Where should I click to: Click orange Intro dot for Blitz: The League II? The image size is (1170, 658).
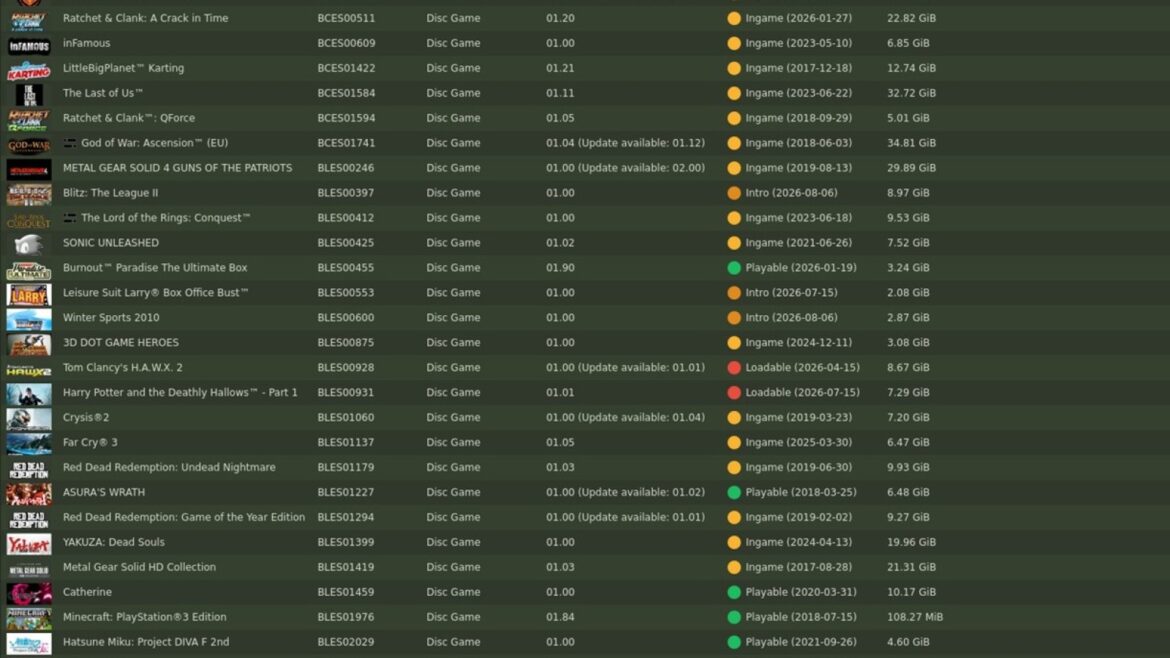pyautogui.click(x=734, y=193)
